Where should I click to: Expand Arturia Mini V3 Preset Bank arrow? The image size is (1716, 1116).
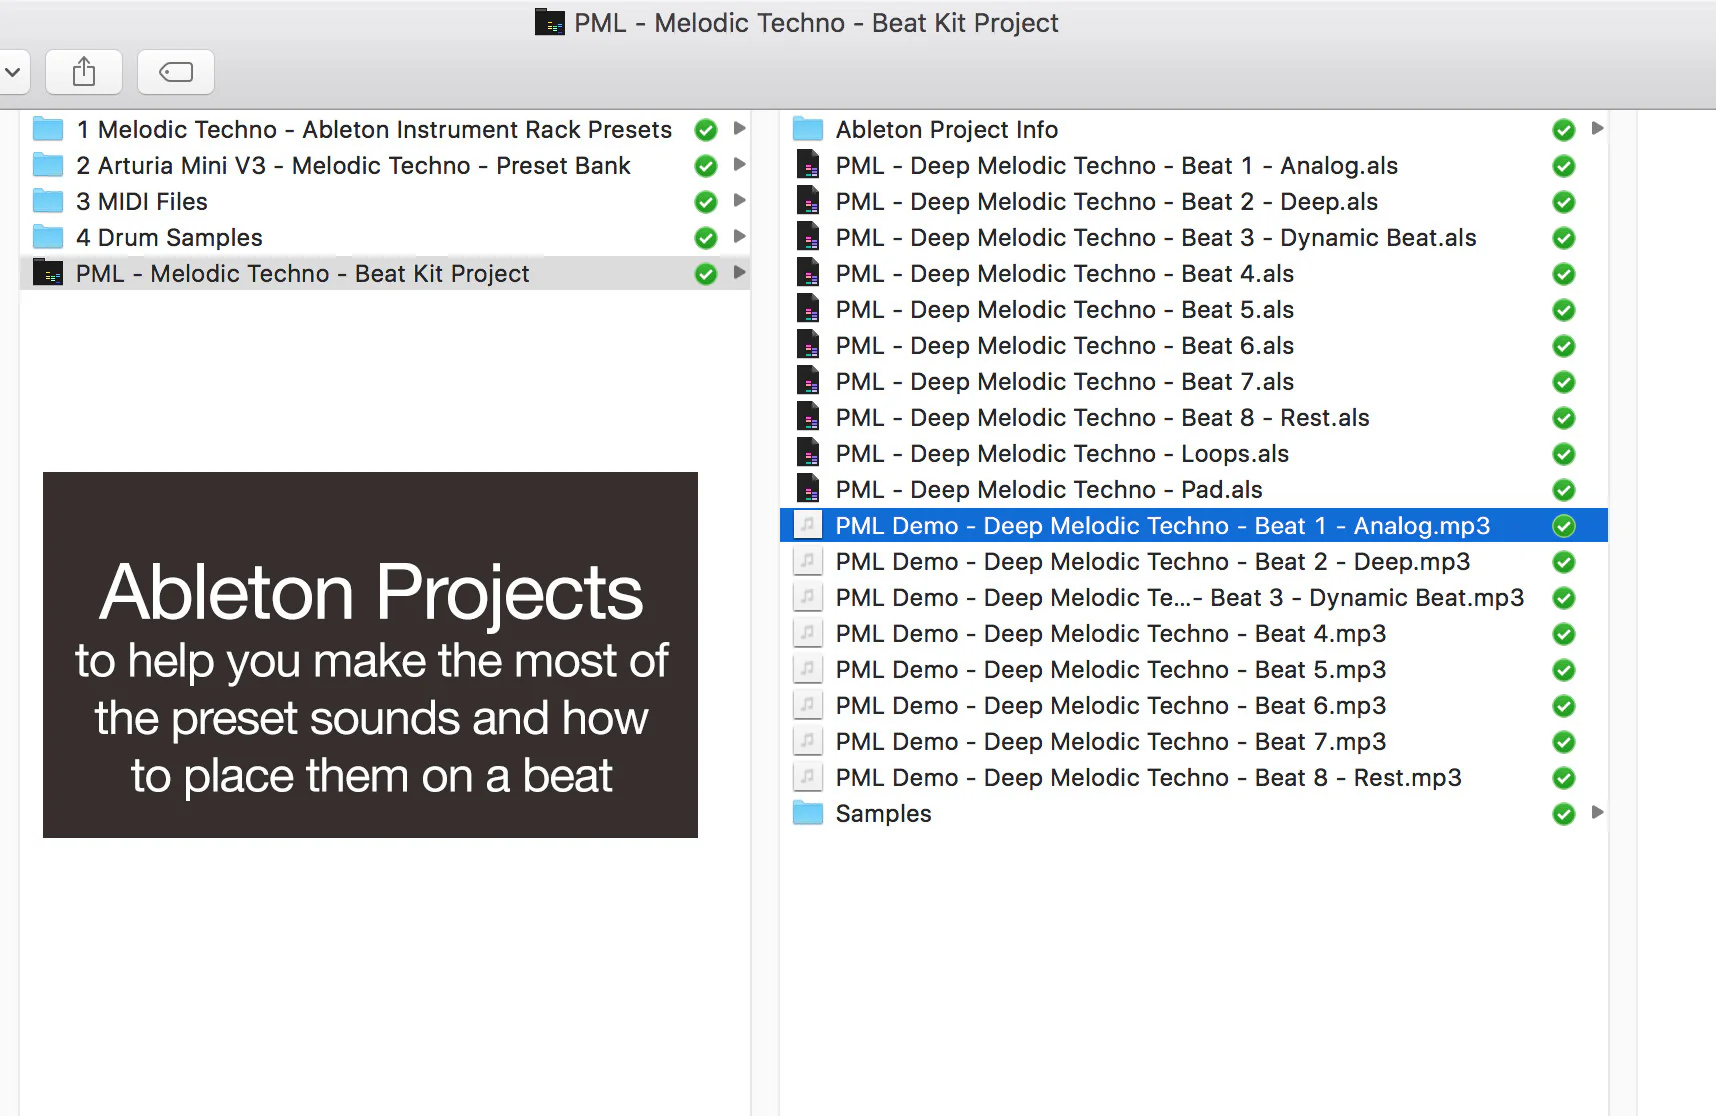(740, 164)
